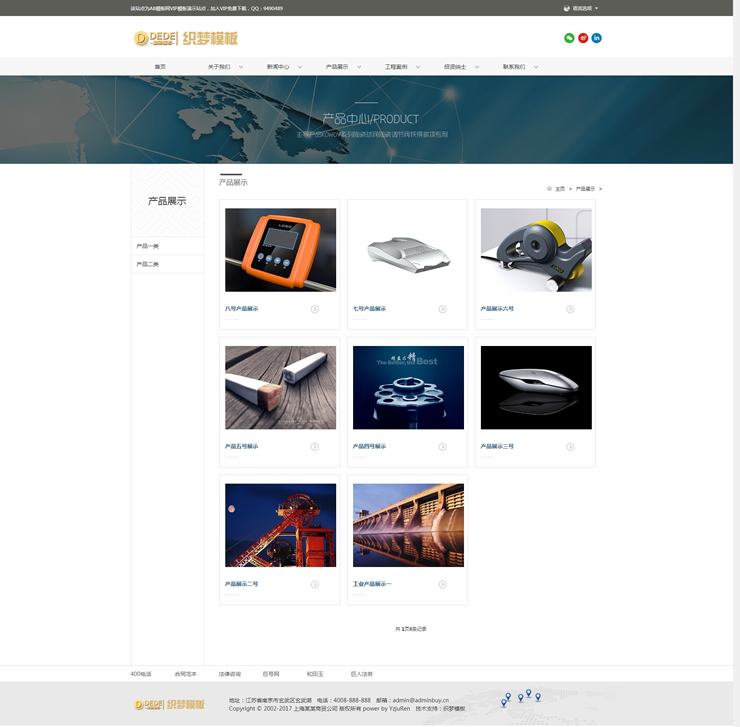Click arrow icon beside 七号产品展示
The image size is (740, 727).
point(442,309)
